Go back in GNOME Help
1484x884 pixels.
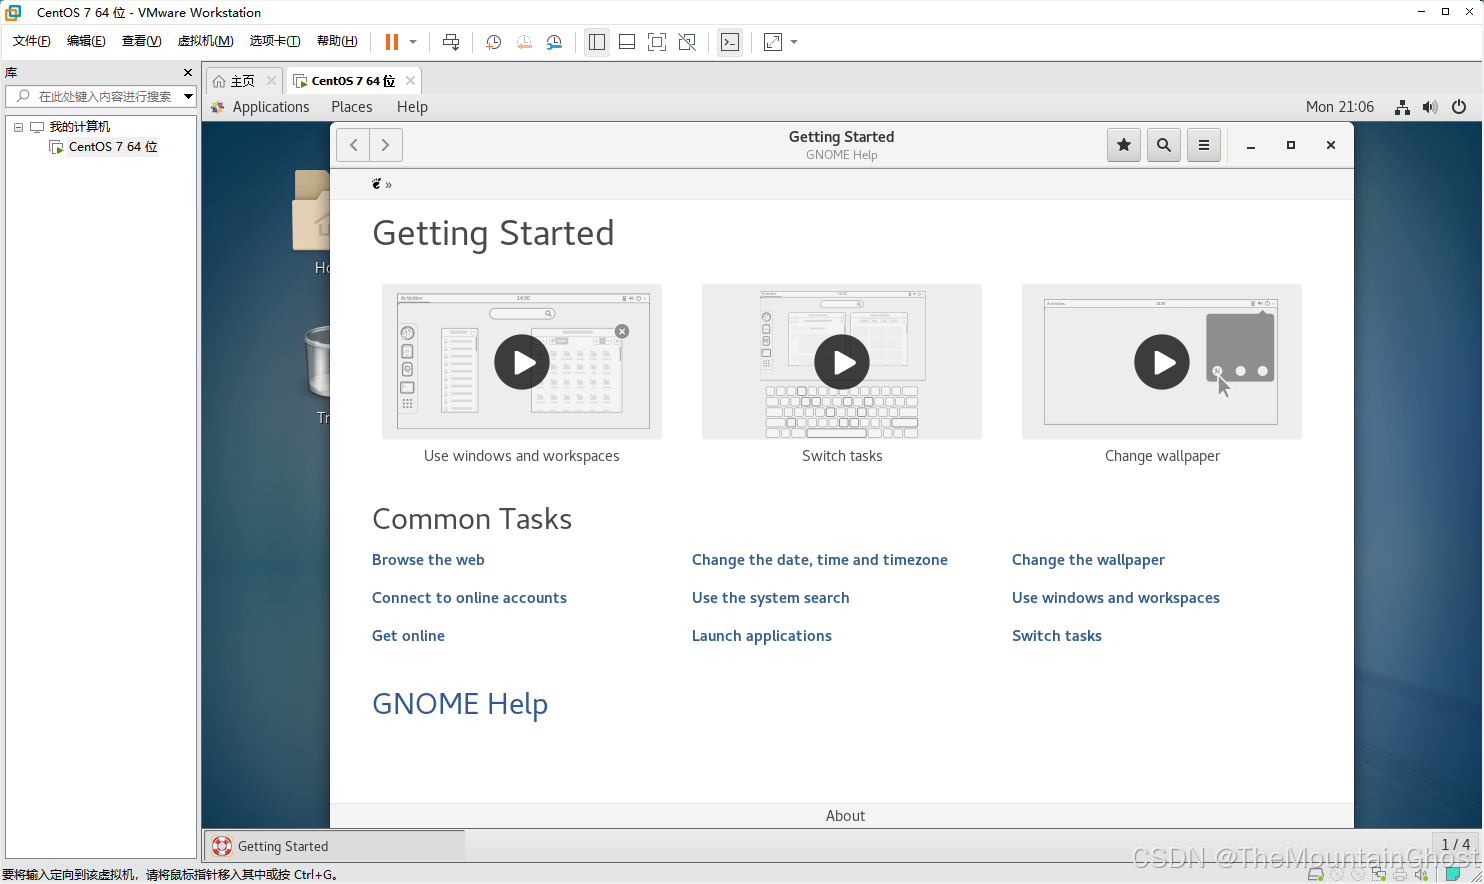[x=353, y=145]
